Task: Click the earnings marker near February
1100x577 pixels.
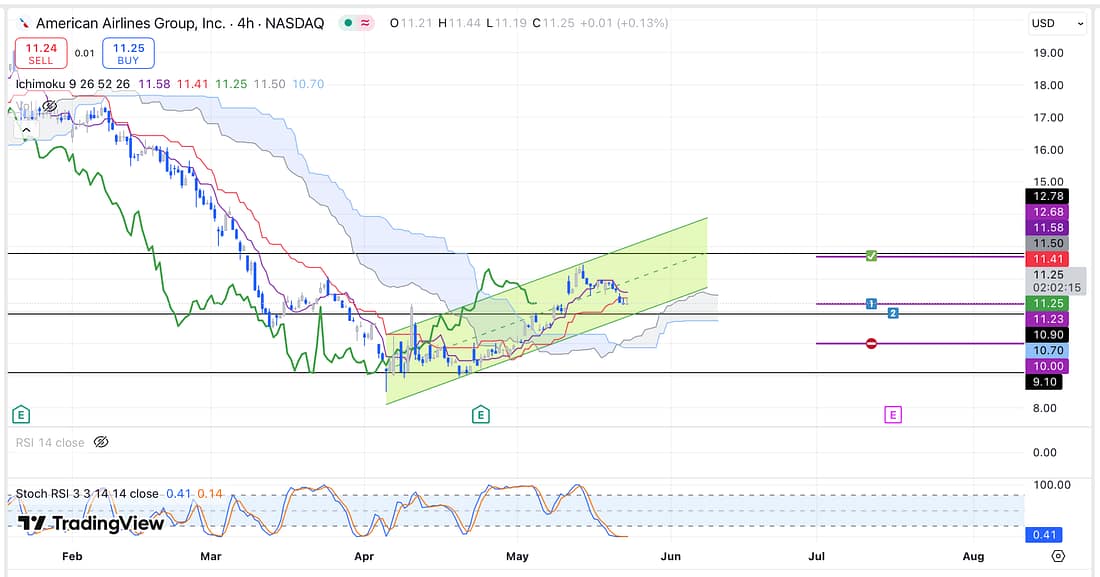Action: click(19, 413)
